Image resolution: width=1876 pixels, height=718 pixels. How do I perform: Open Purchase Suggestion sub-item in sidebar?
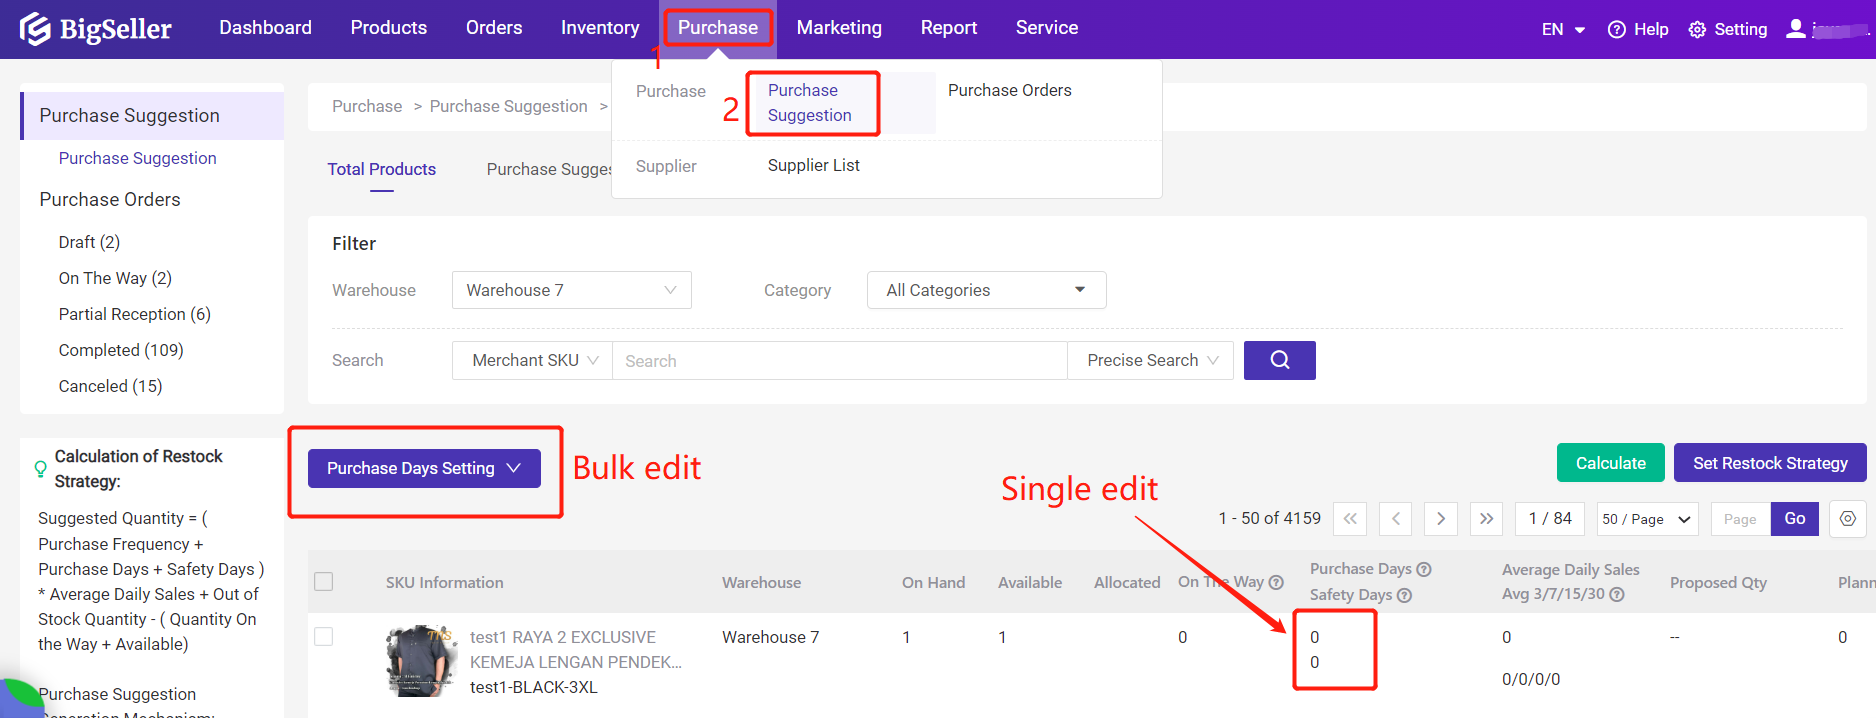138,158
